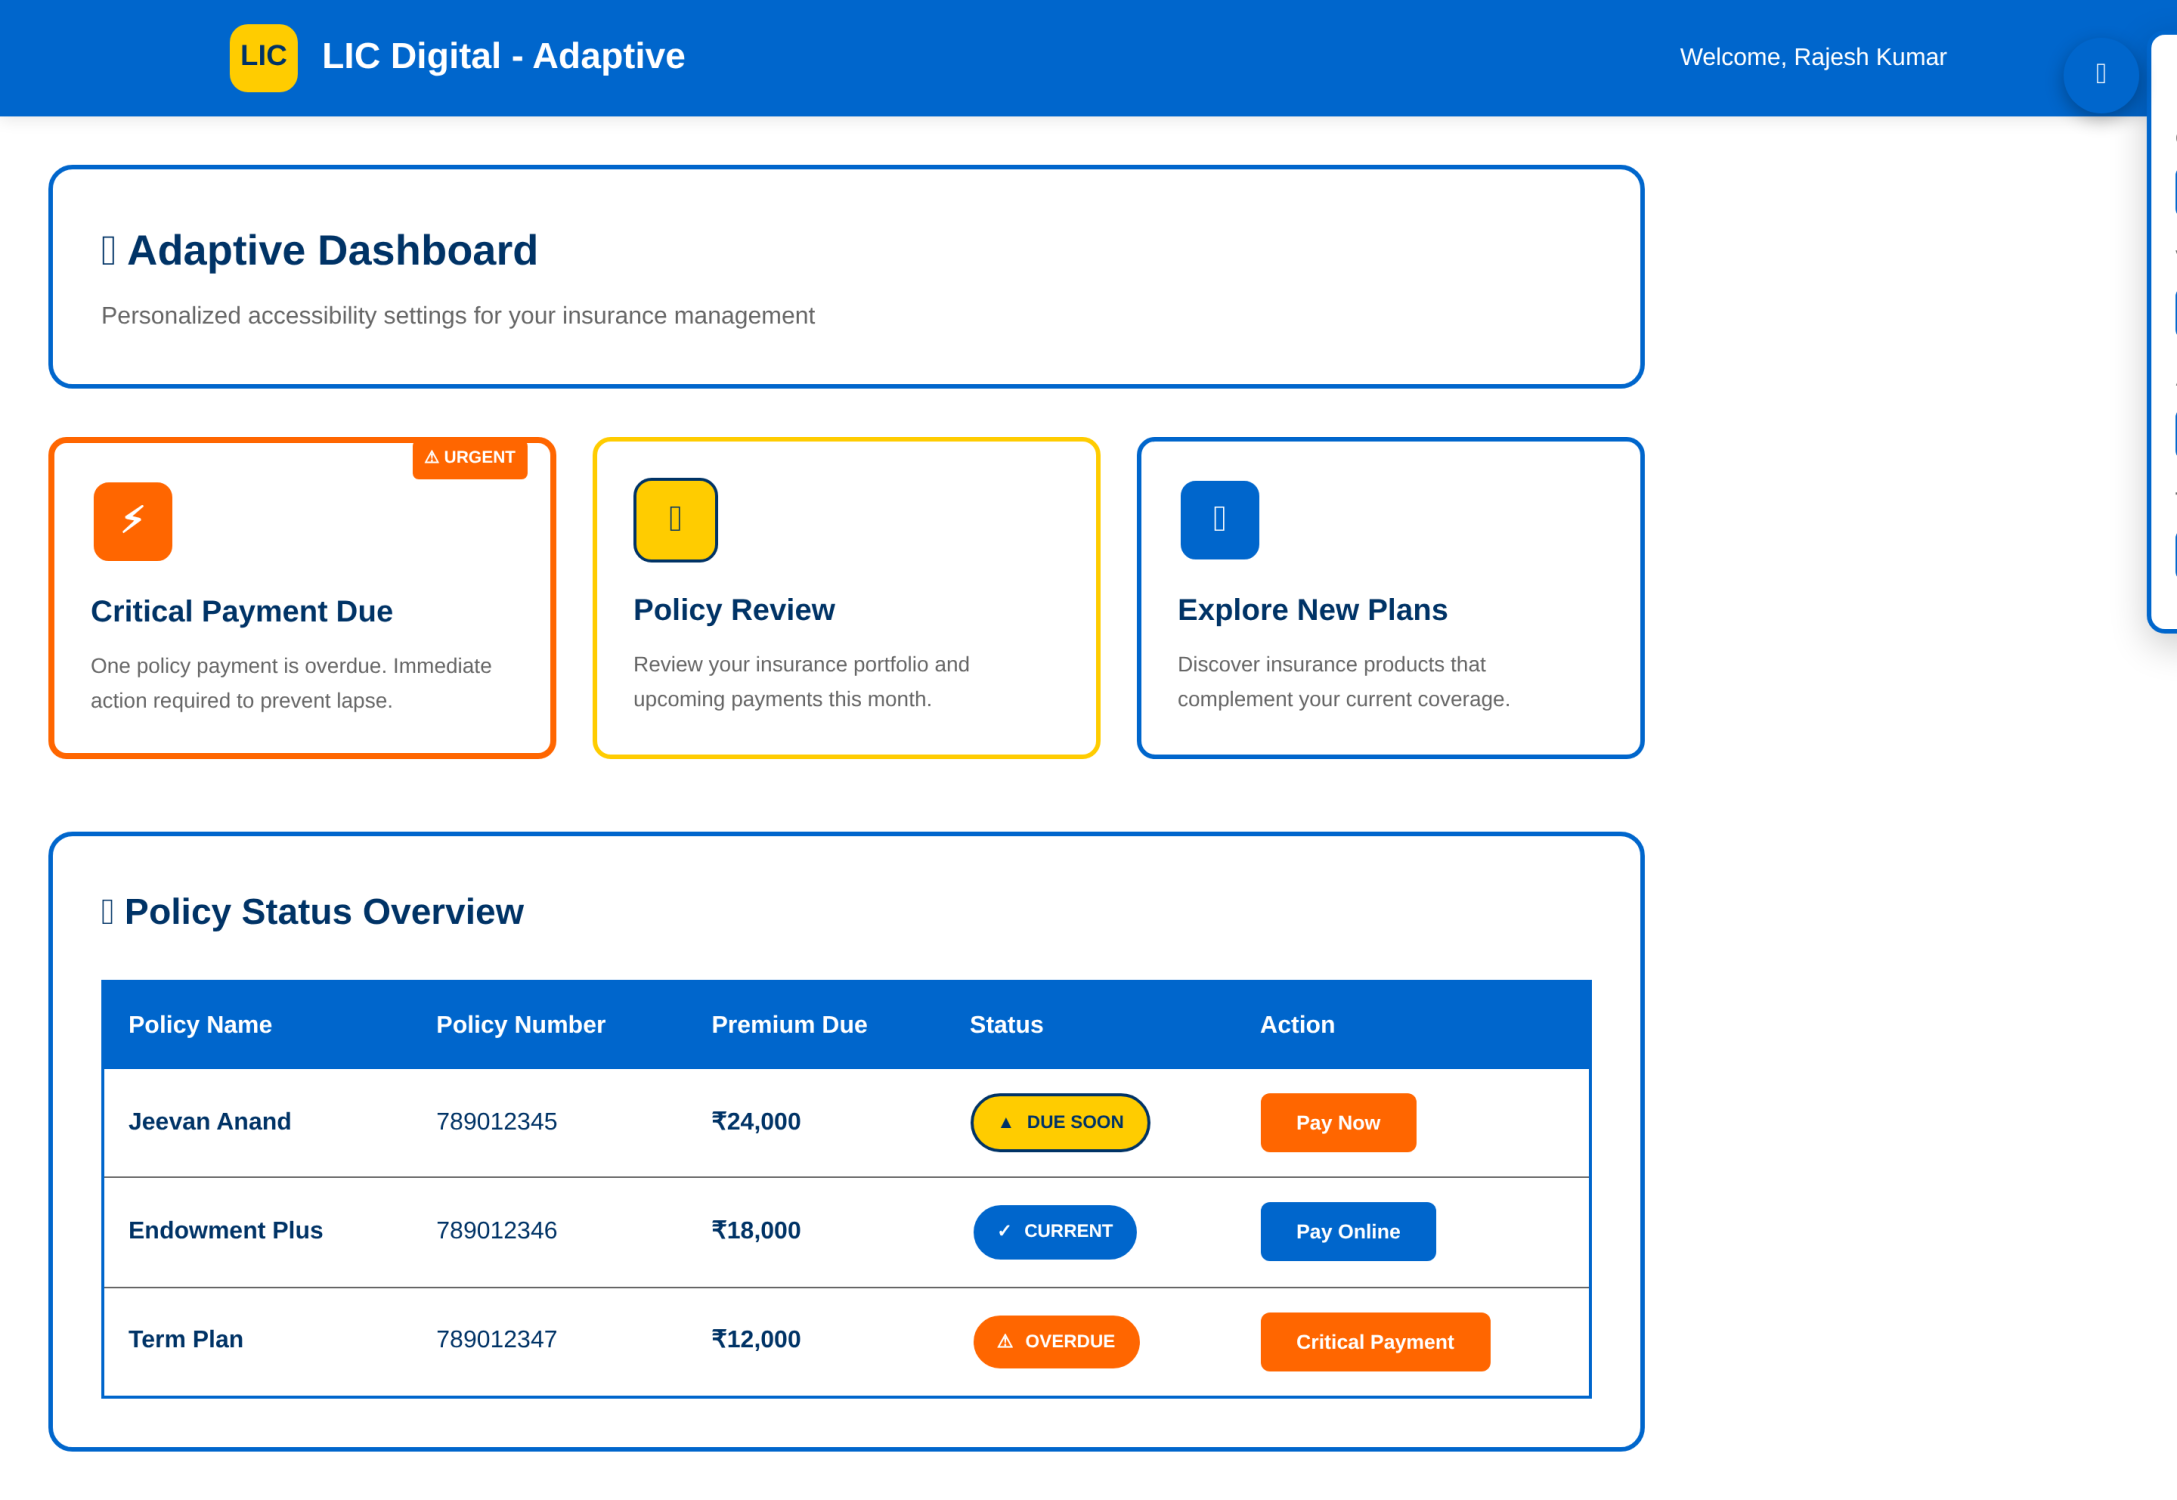Screen dimensions: 2177x1500
Task: Open the round accessibility settings button
Action: pos(2099,74)
